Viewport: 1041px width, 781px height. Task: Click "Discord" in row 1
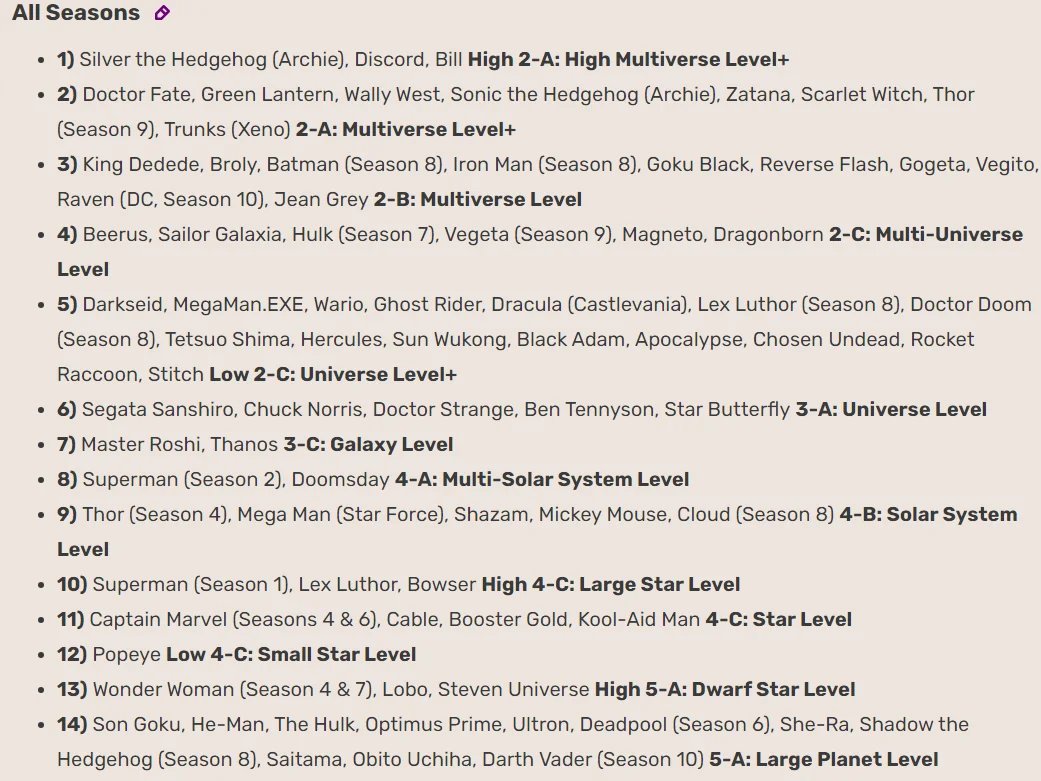(390, 59)
